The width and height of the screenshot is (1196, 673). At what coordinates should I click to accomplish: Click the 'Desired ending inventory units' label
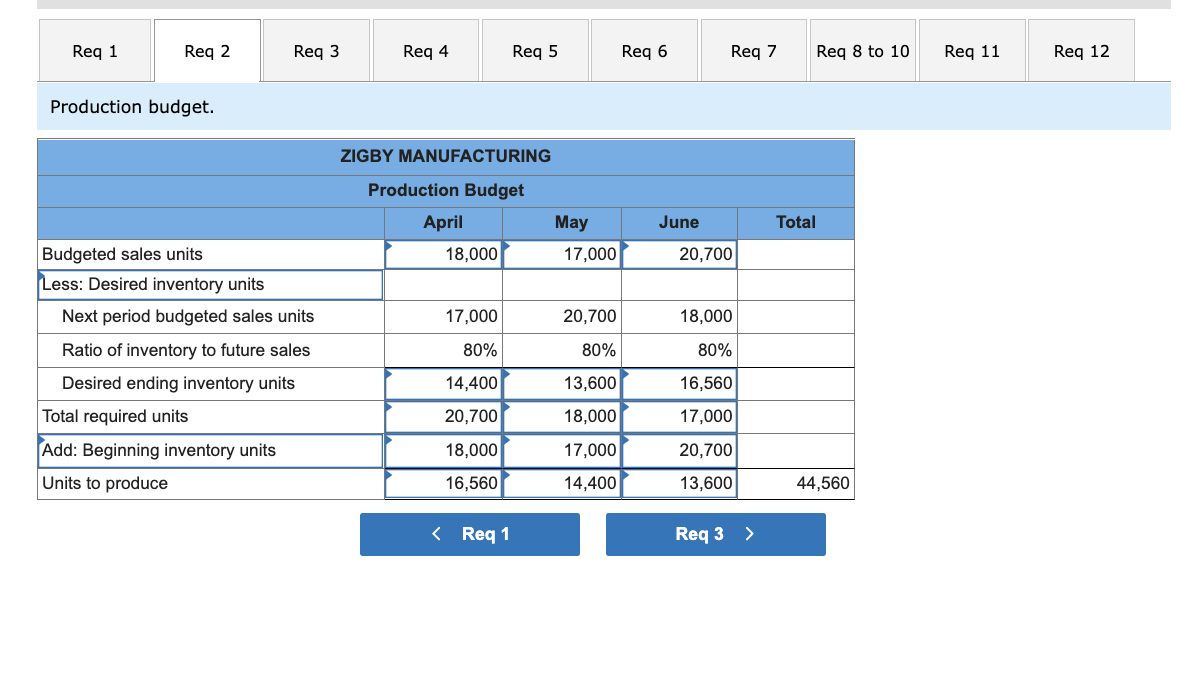(x=178, y=383)
